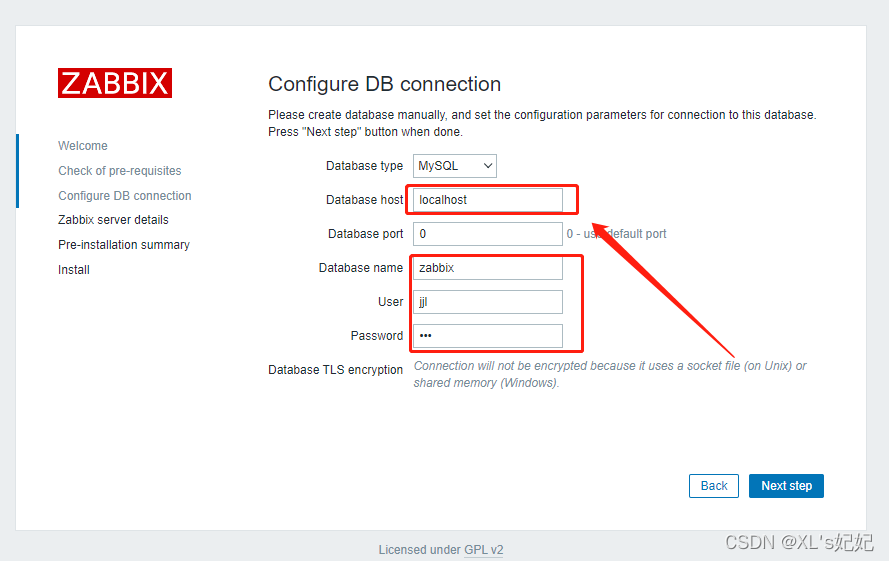This screenshot has height=561, width=889.
Task: Select Zabbix server details step
Action: [x=113, y=220]
